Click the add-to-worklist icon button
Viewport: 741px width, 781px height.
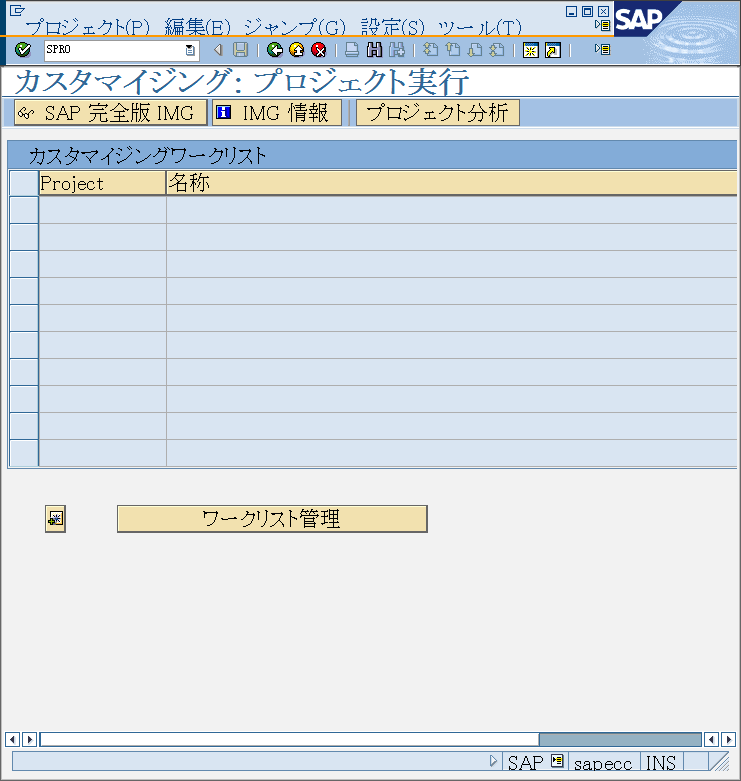pyautogui.click(x=55, y=519)
